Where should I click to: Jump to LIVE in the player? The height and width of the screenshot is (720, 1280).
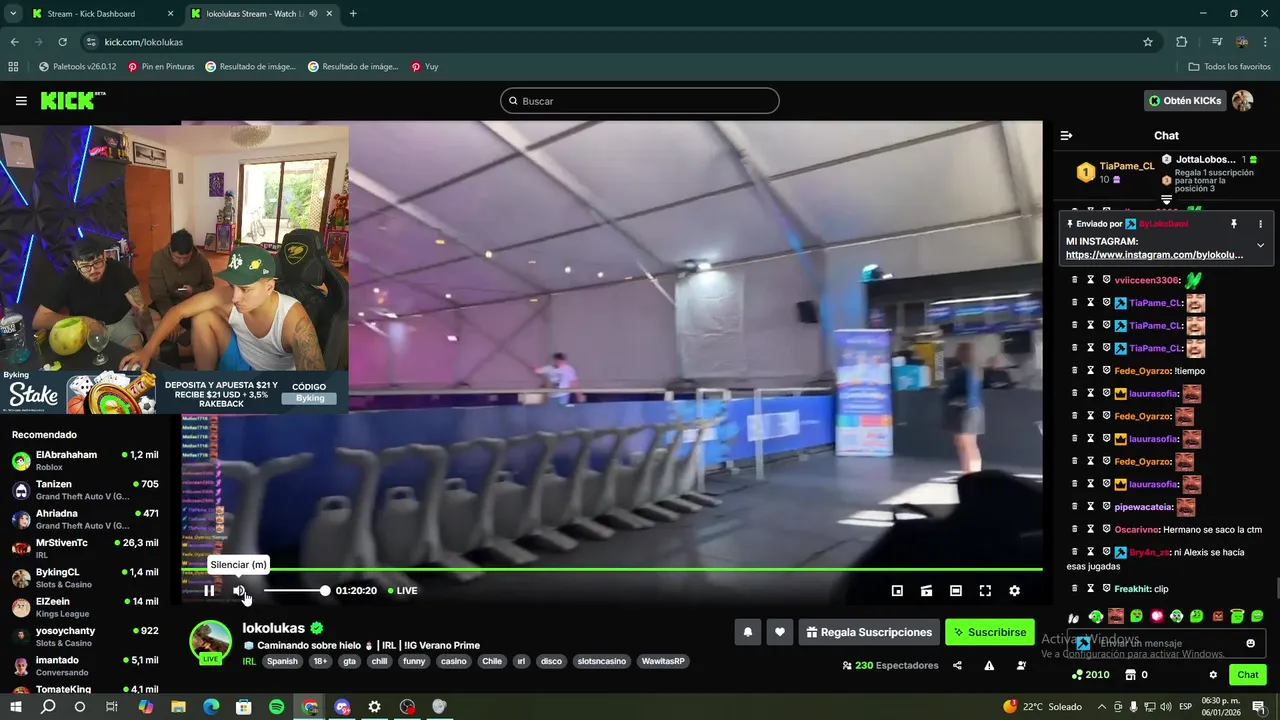(x=403, y=591)
